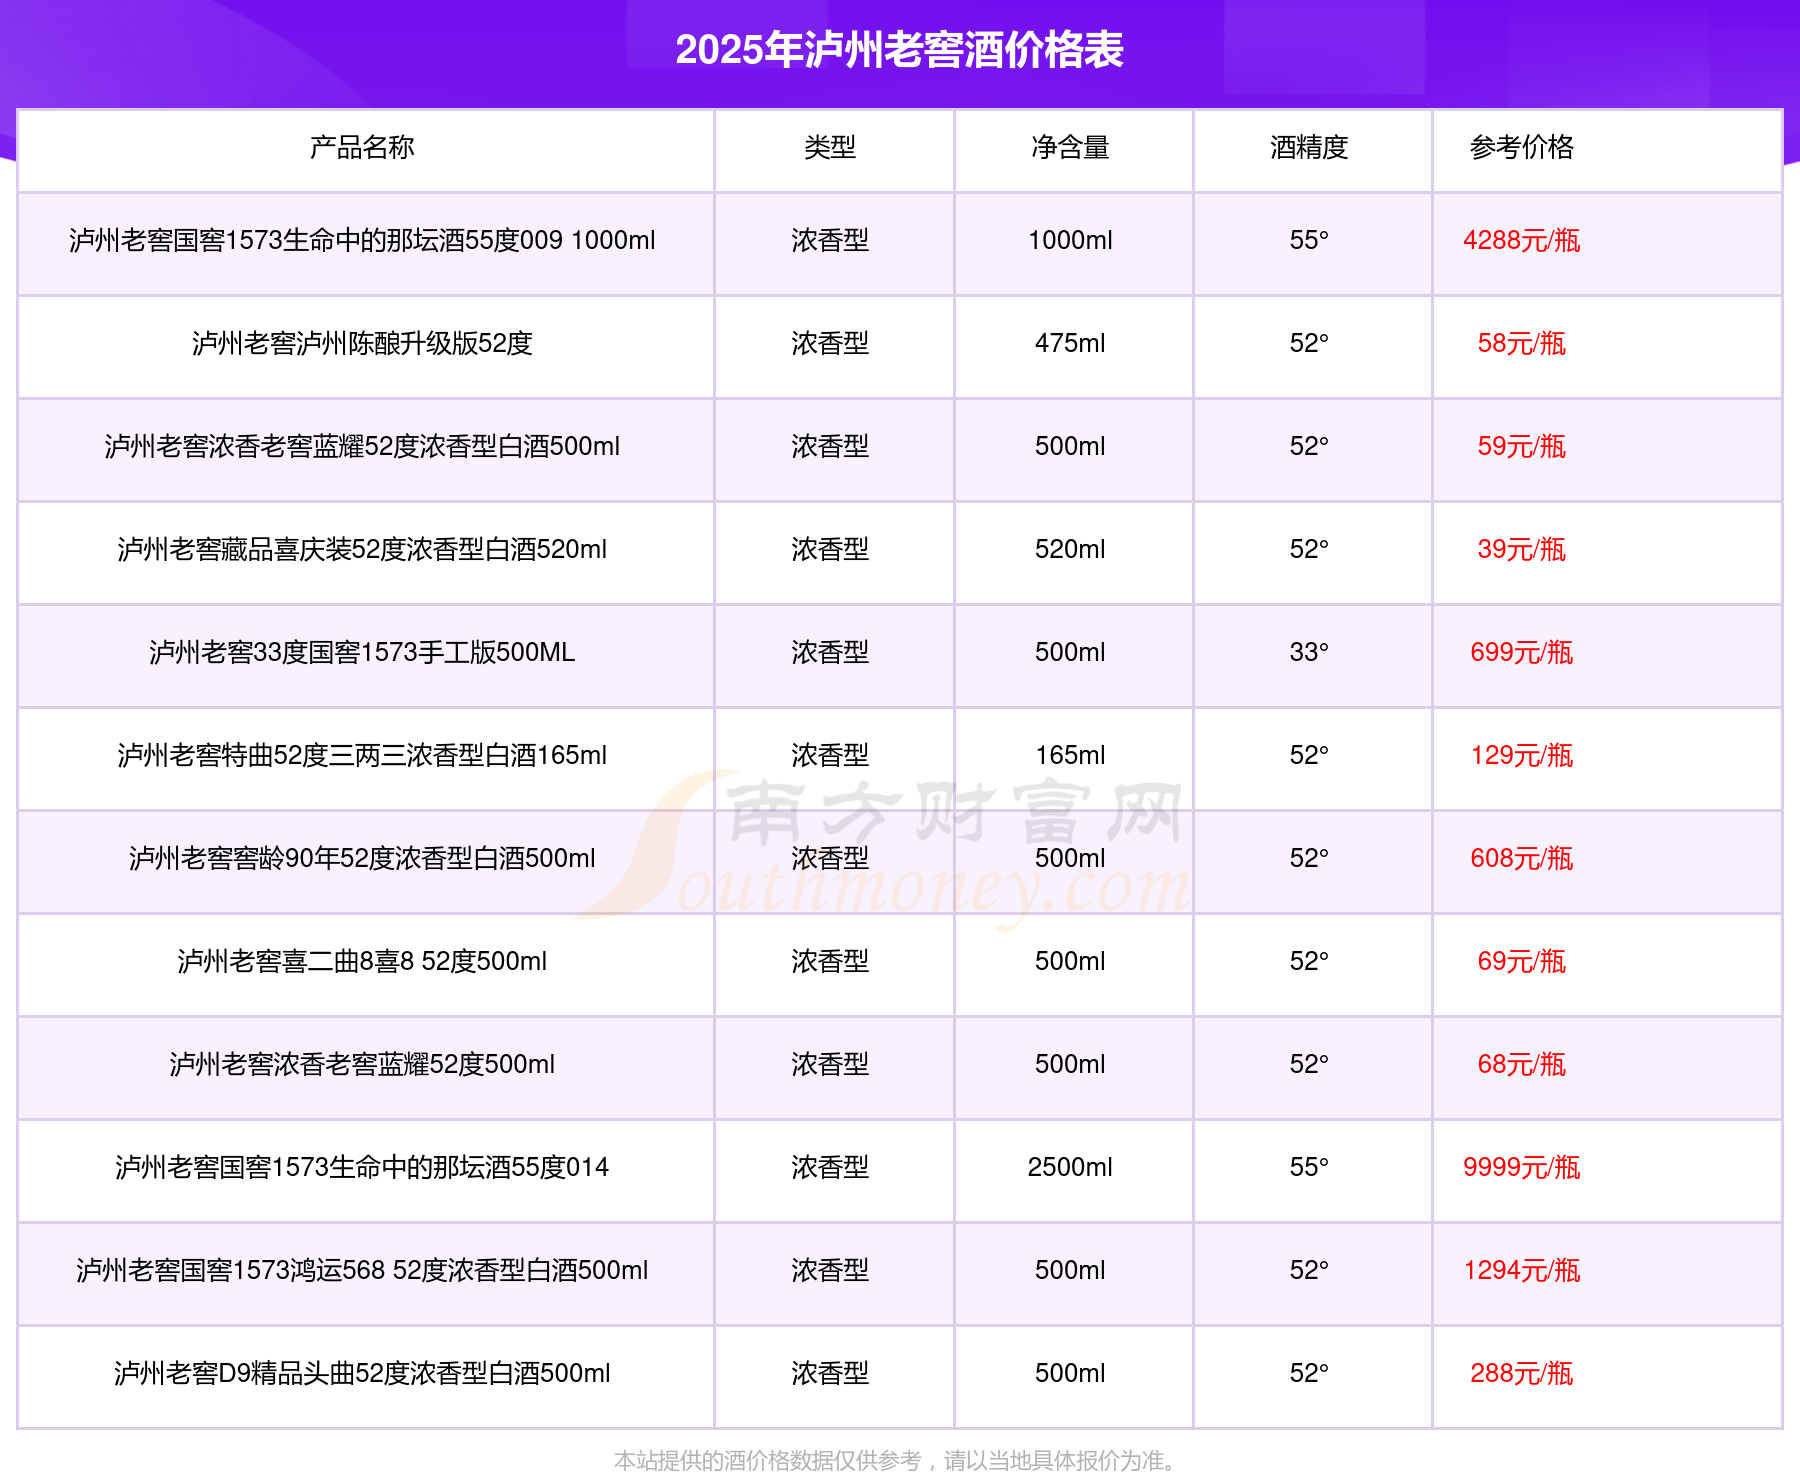Viewport: 1800px width, 1476px height.
Task: Click the 类型 column header
Action: pos(830,148)
